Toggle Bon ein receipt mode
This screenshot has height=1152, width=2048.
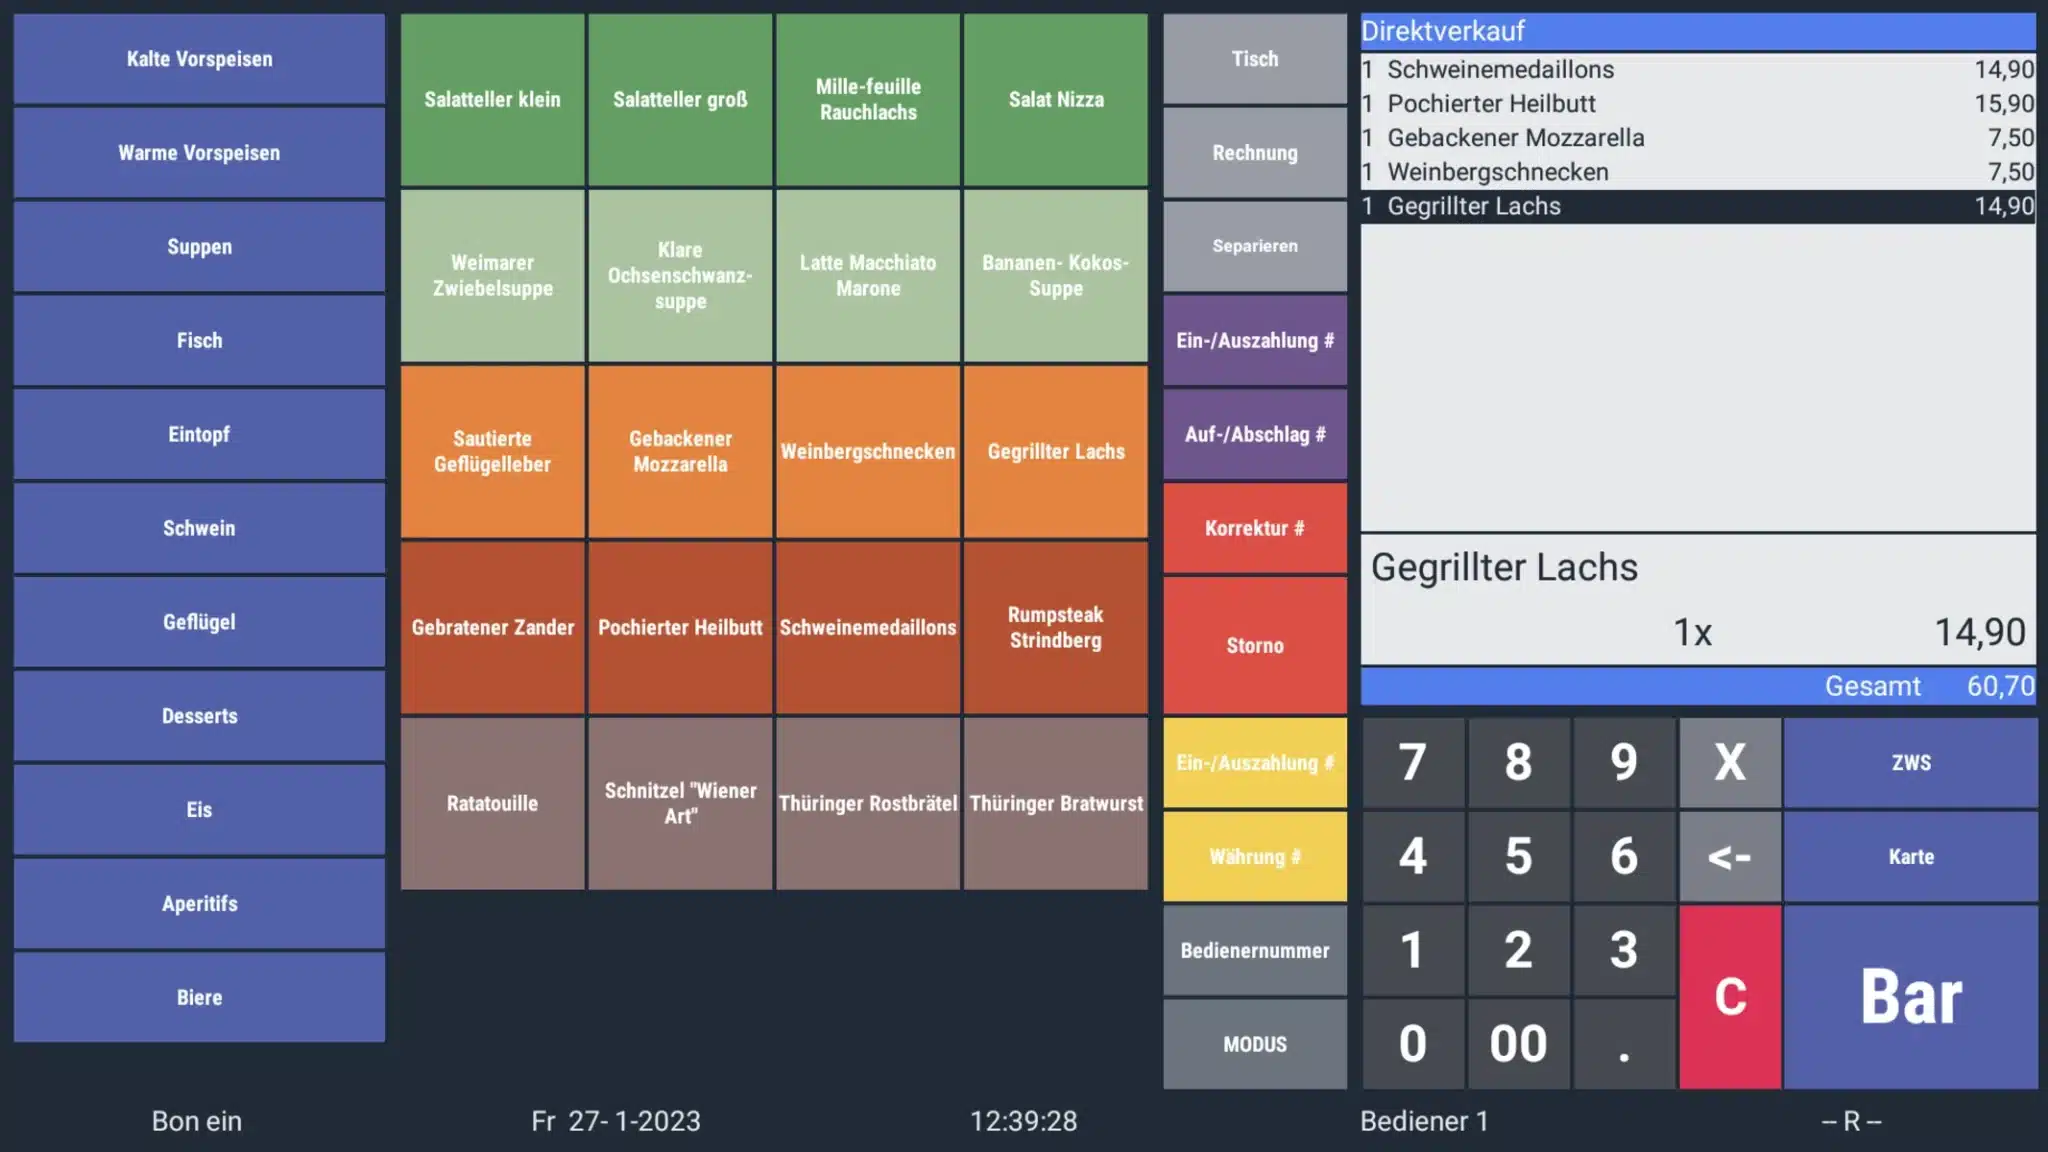(x=196, y=1120)
